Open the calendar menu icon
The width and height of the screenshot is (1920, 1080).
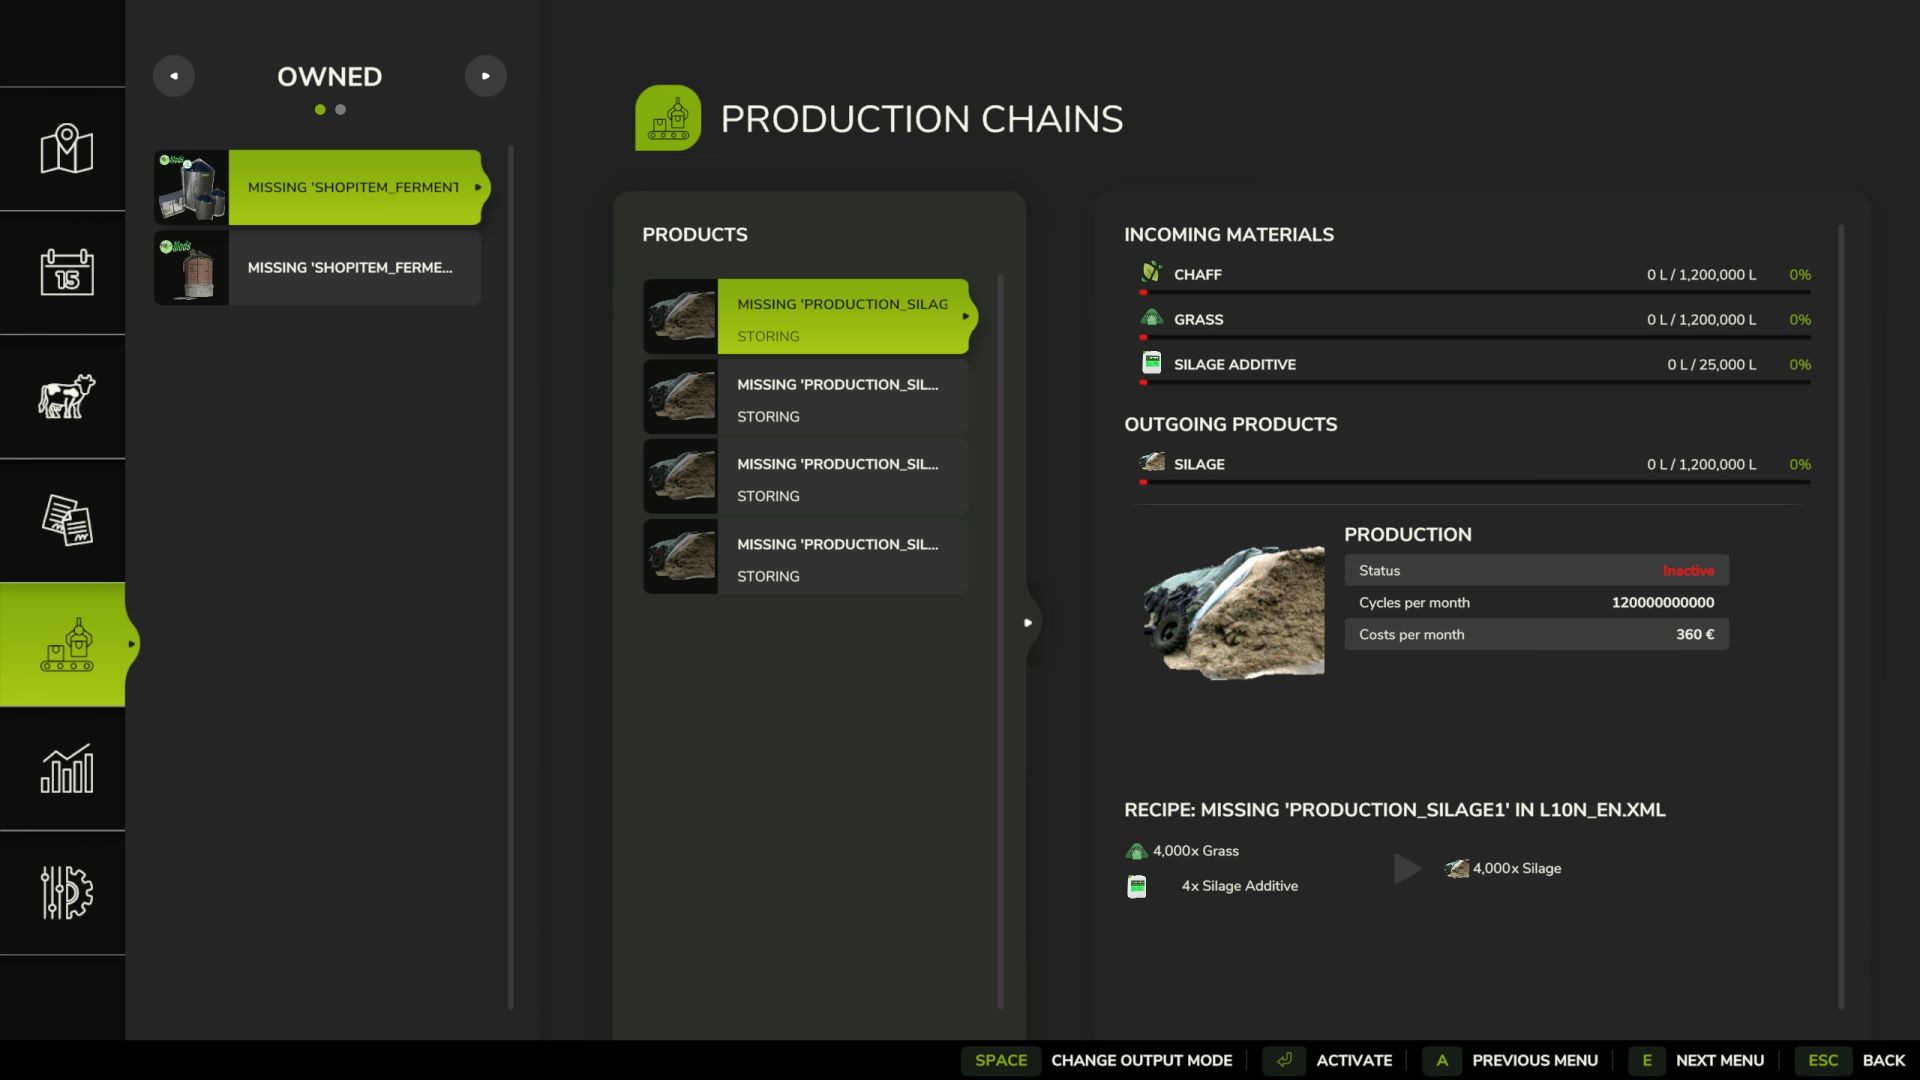point(66,272)
